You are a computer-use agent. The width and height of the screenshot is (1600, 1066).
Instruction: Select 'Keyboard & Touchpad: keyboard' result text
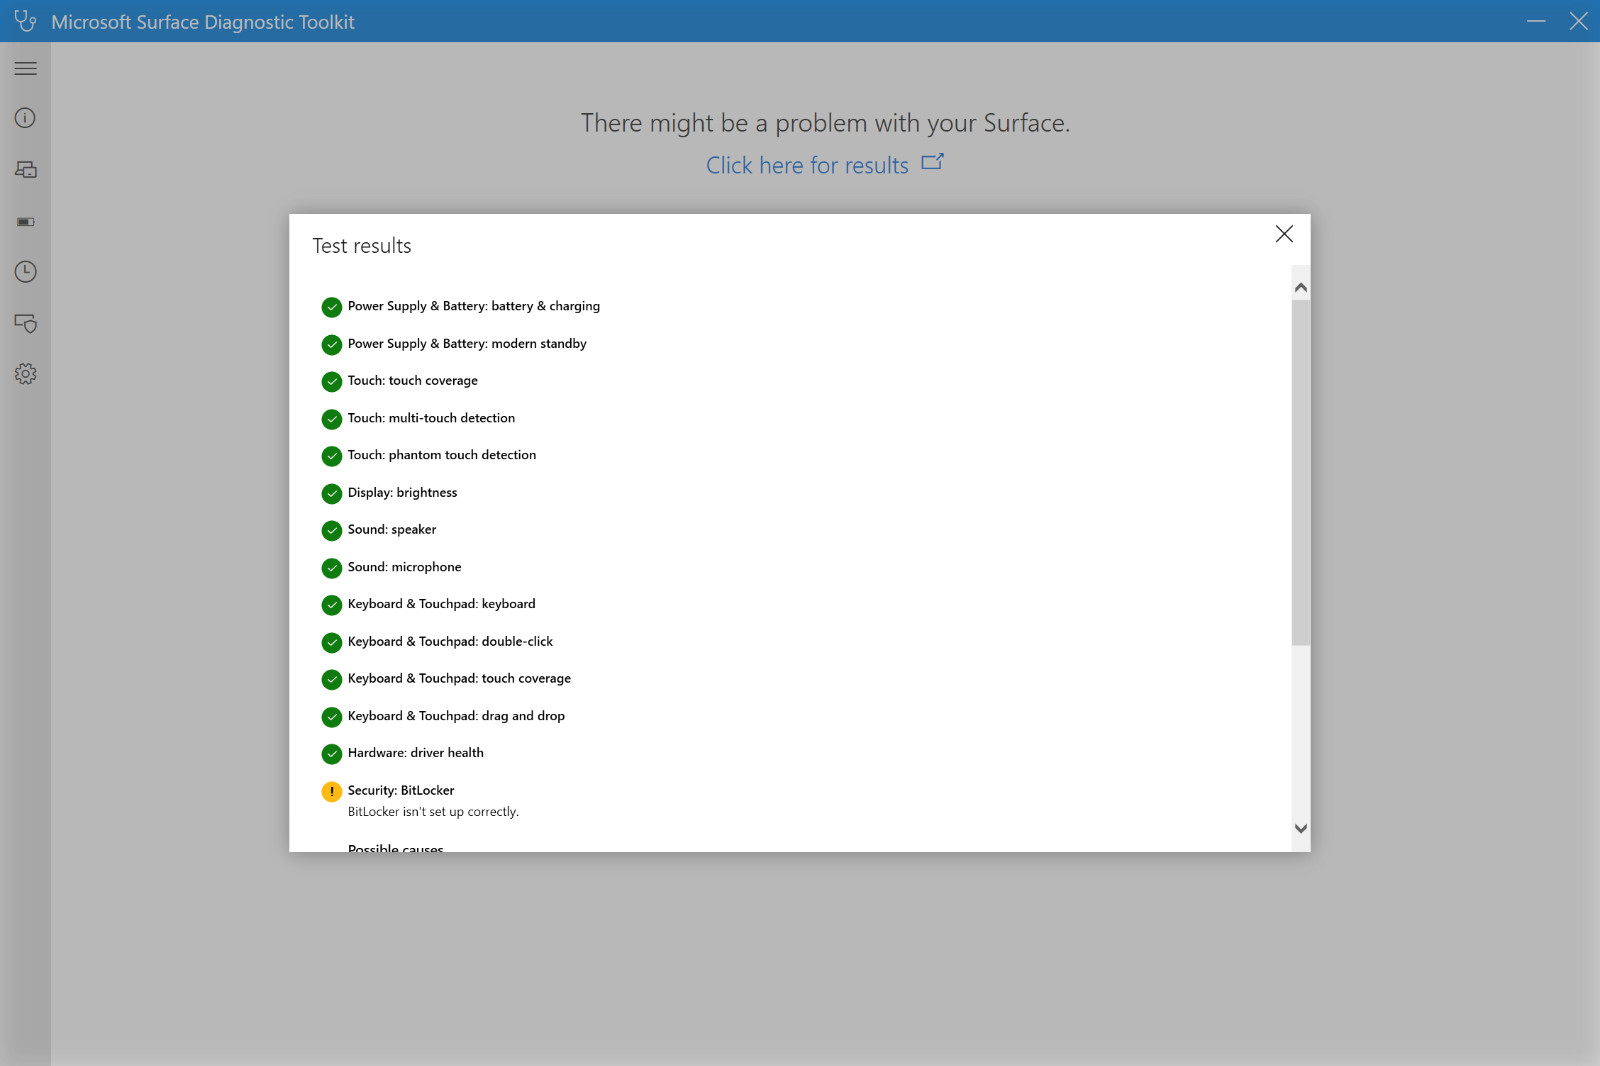tap(442, 604)
